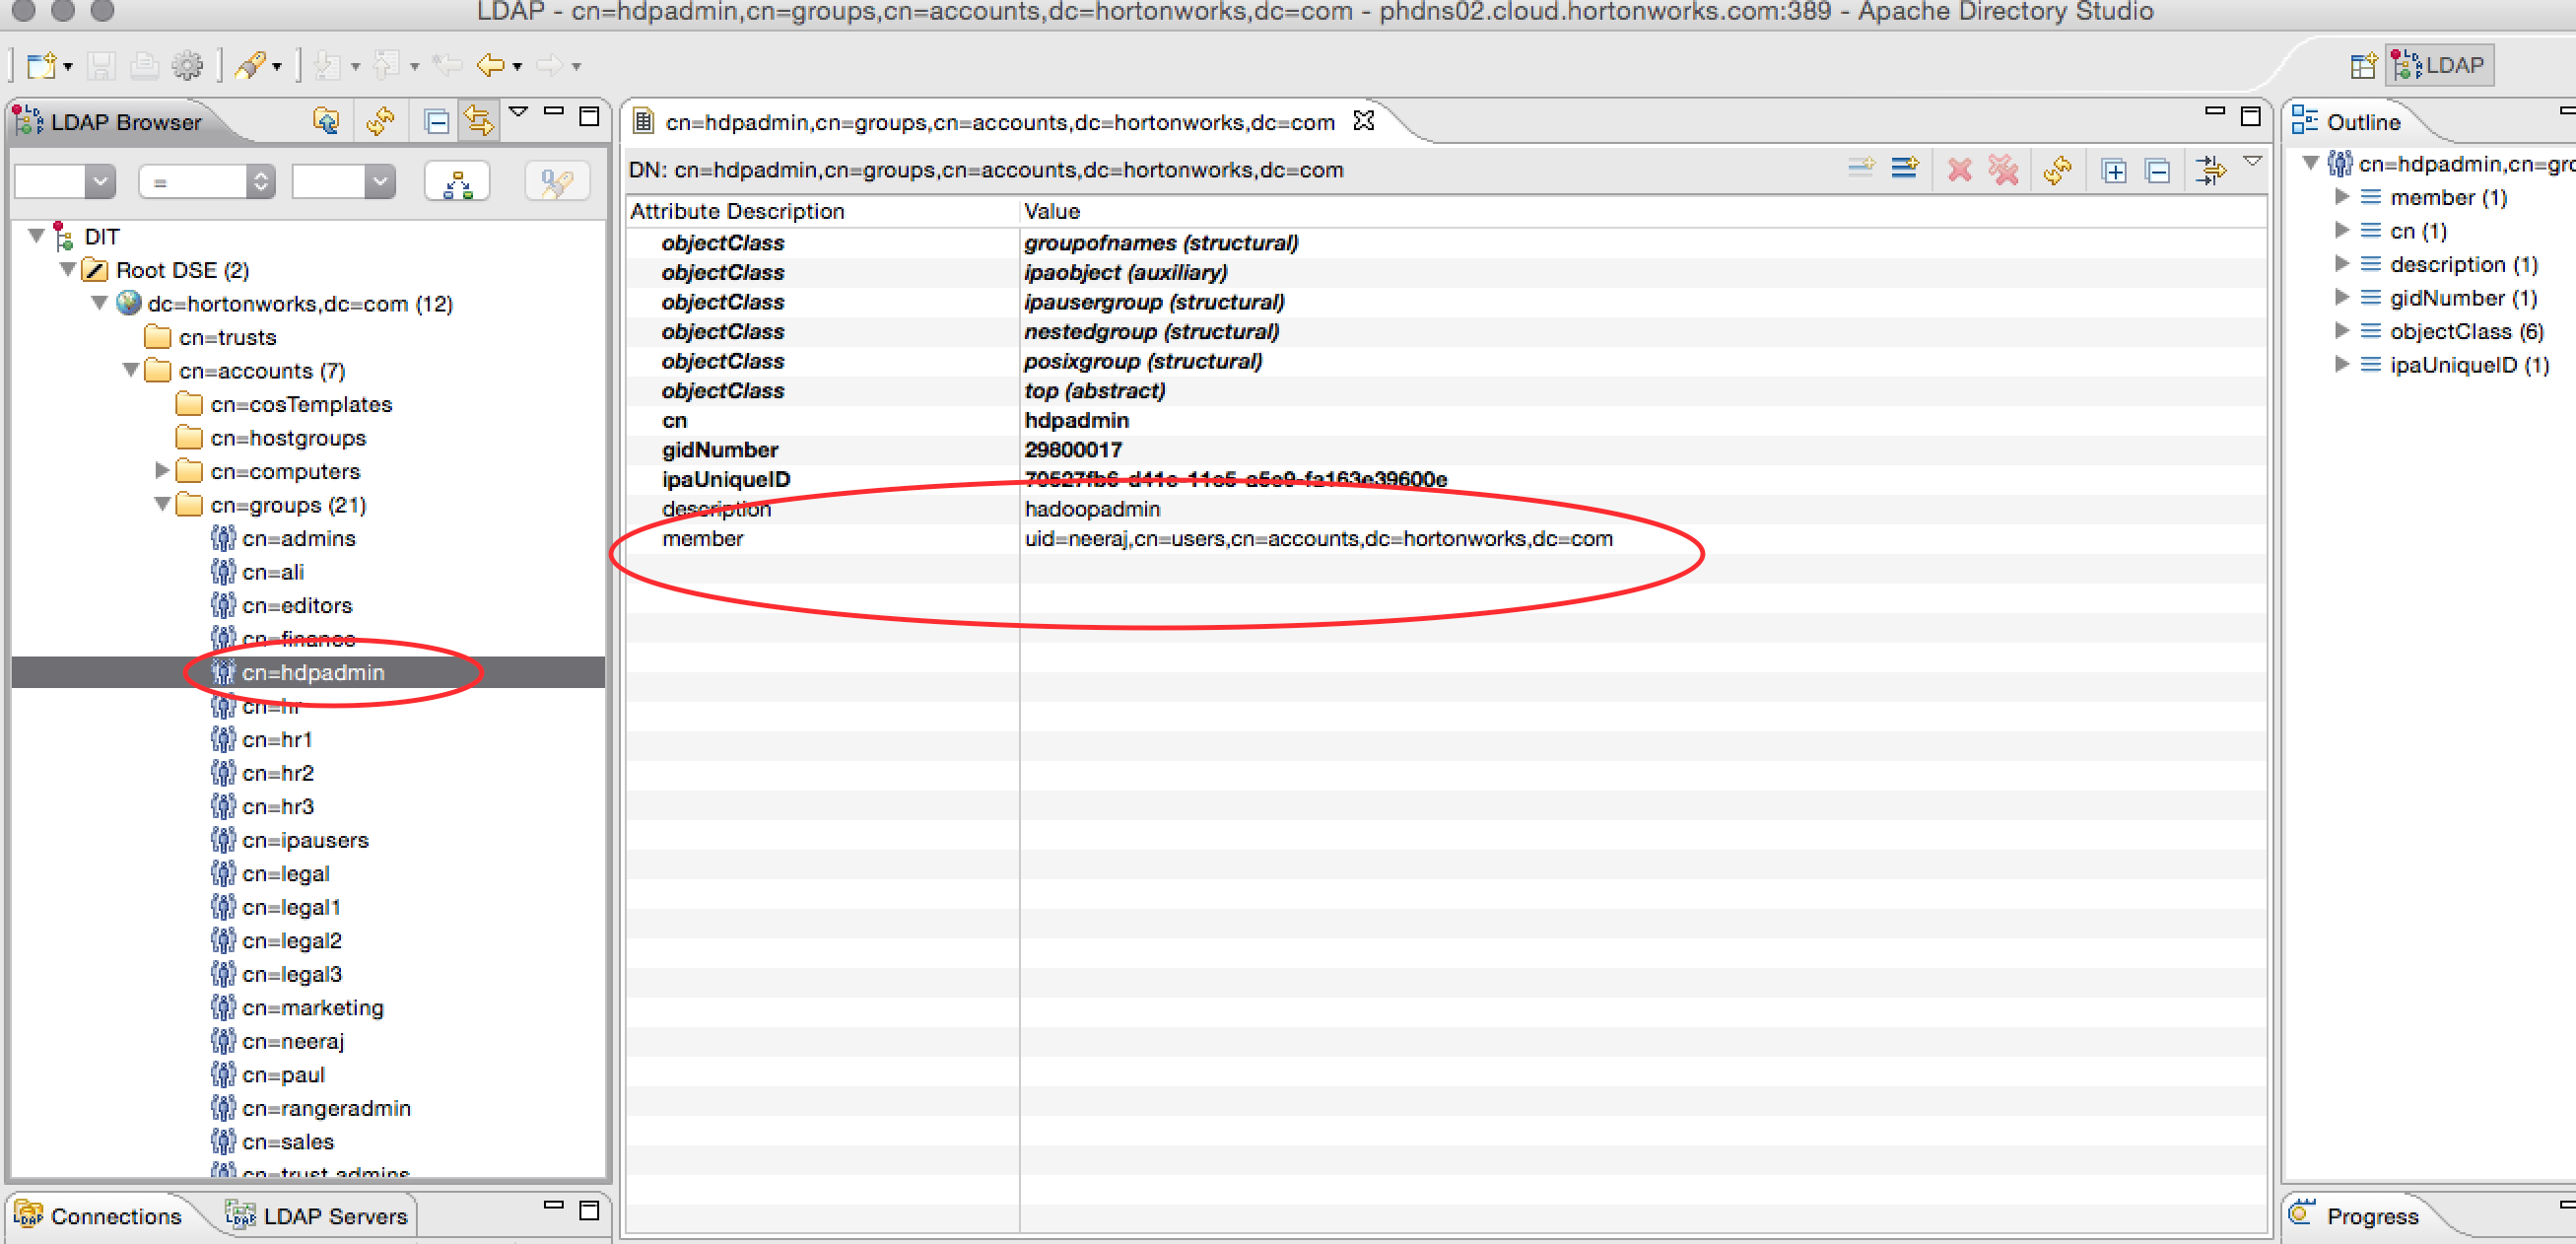Select the cn=rangeradmin group entry
The image size is (2576, 1244).
point(325,1107)
